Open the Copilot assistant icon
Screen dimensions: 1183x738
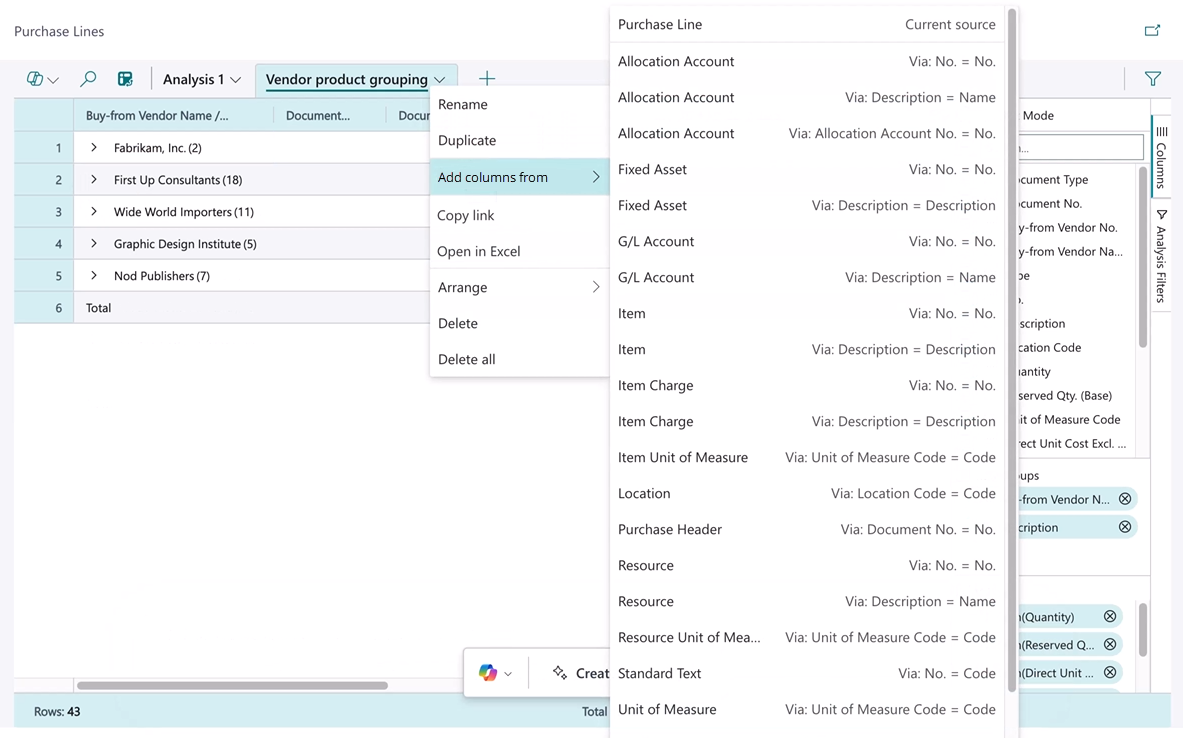coord(487,673)
